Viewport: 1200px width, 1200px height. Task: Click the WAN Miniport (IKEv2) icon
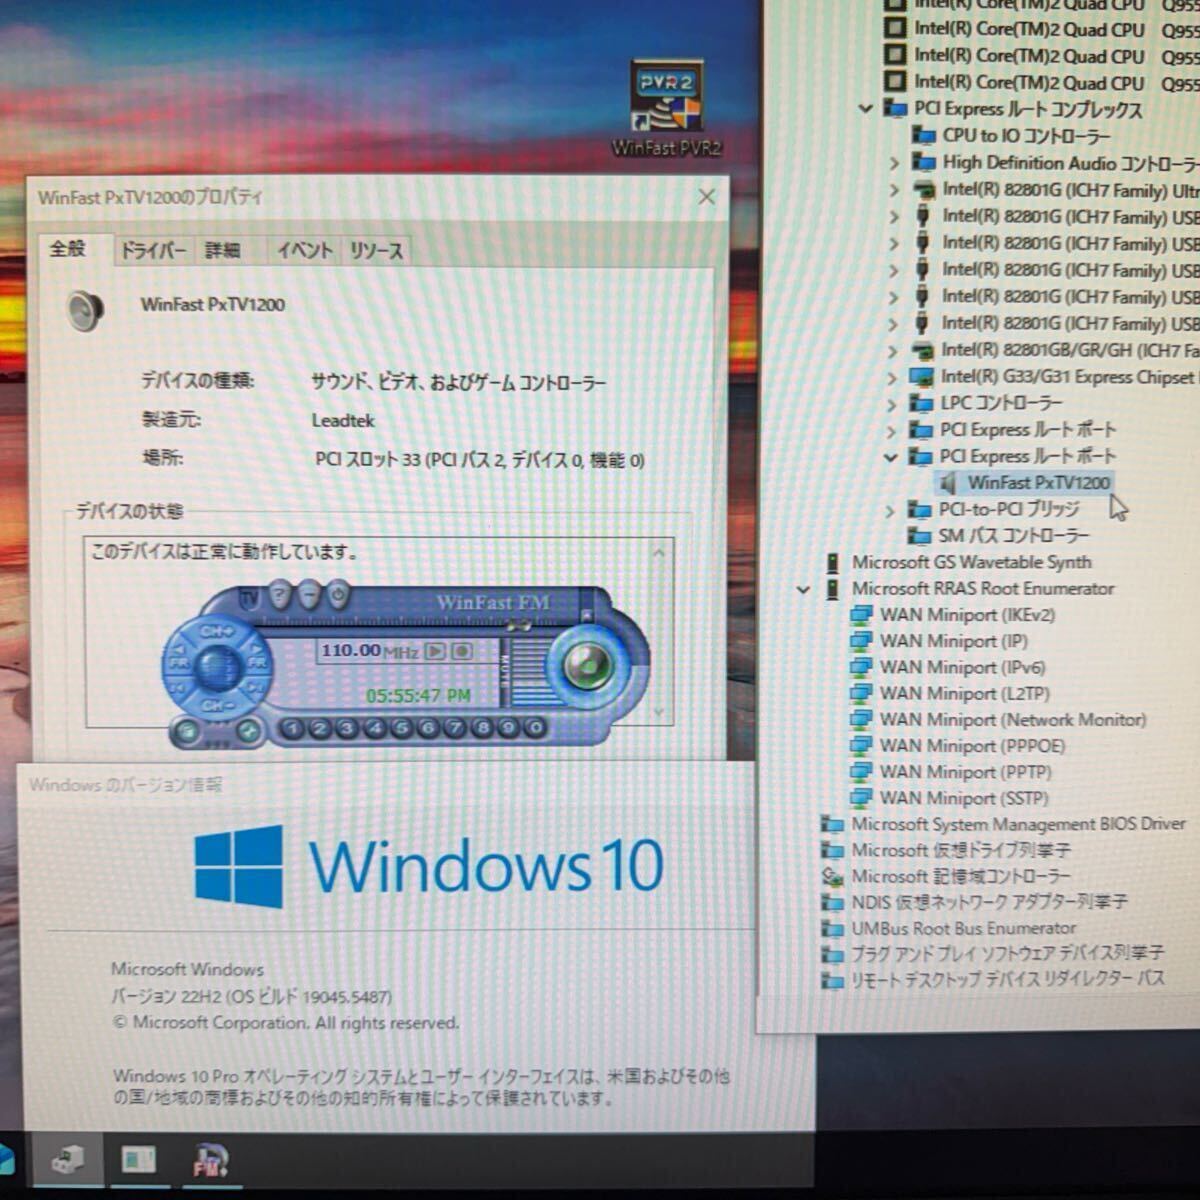click(860, 615)
